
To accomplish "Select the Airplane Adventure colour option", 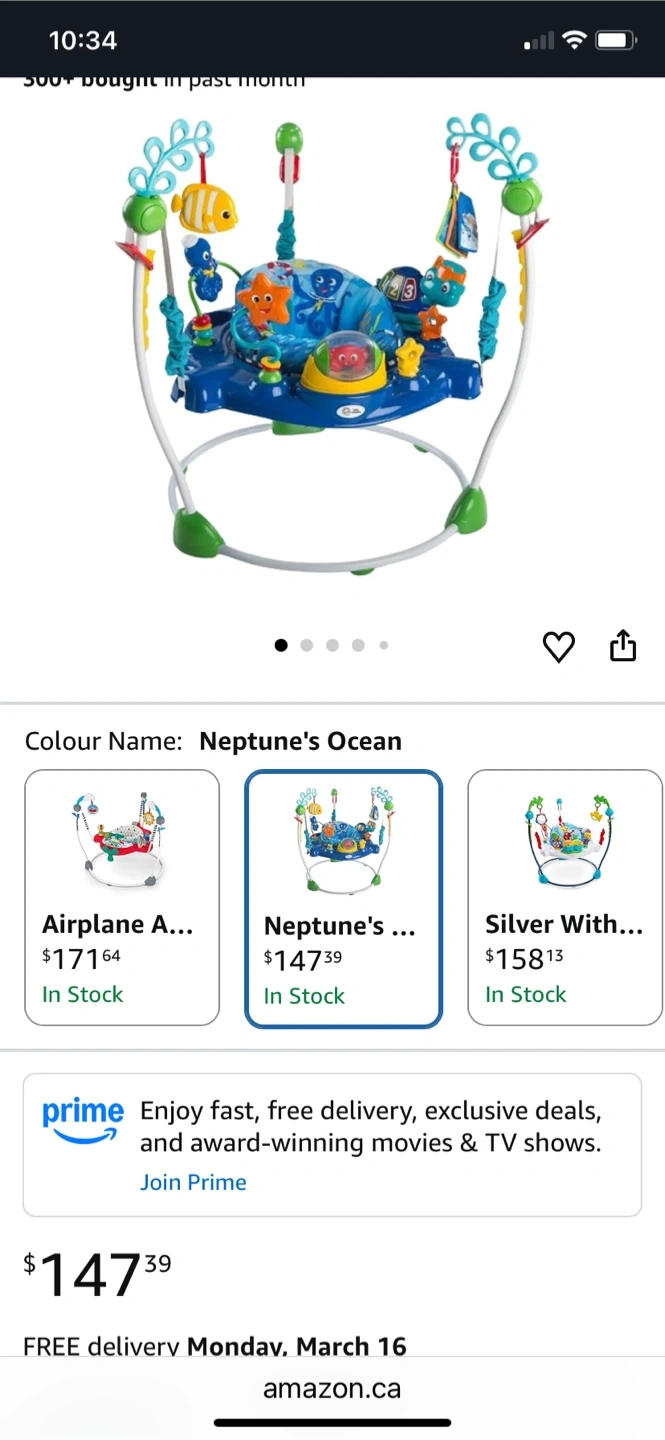I will pyautogui.click(x=122, y=897).
